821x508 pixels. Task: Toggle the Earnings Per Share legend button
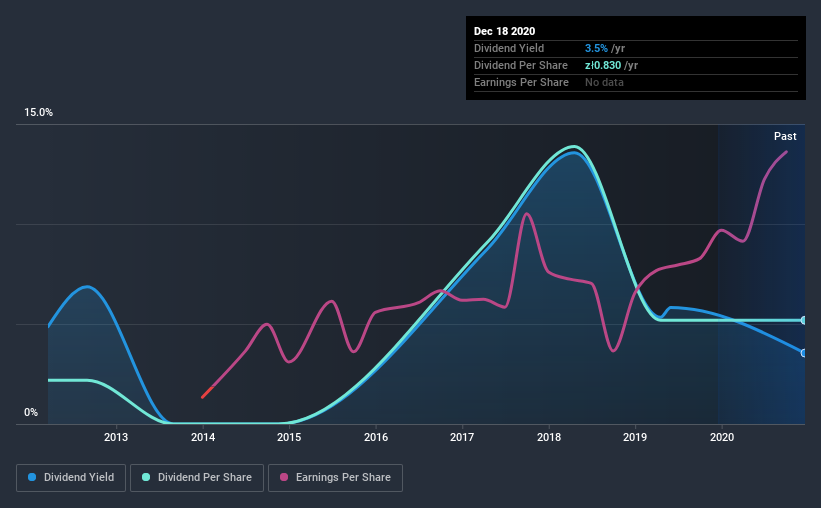(335, 478)
